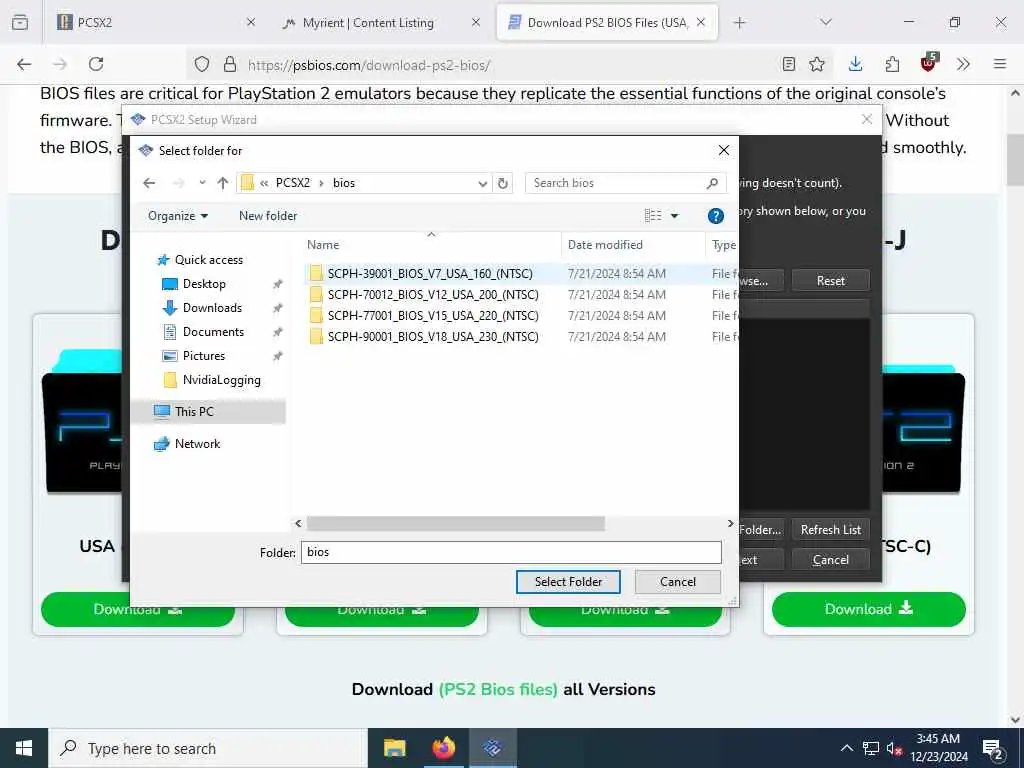Show more tools overflow chevron
Image resolution: width=1024 pixels, height=768 pixels.
click(963, 64)
